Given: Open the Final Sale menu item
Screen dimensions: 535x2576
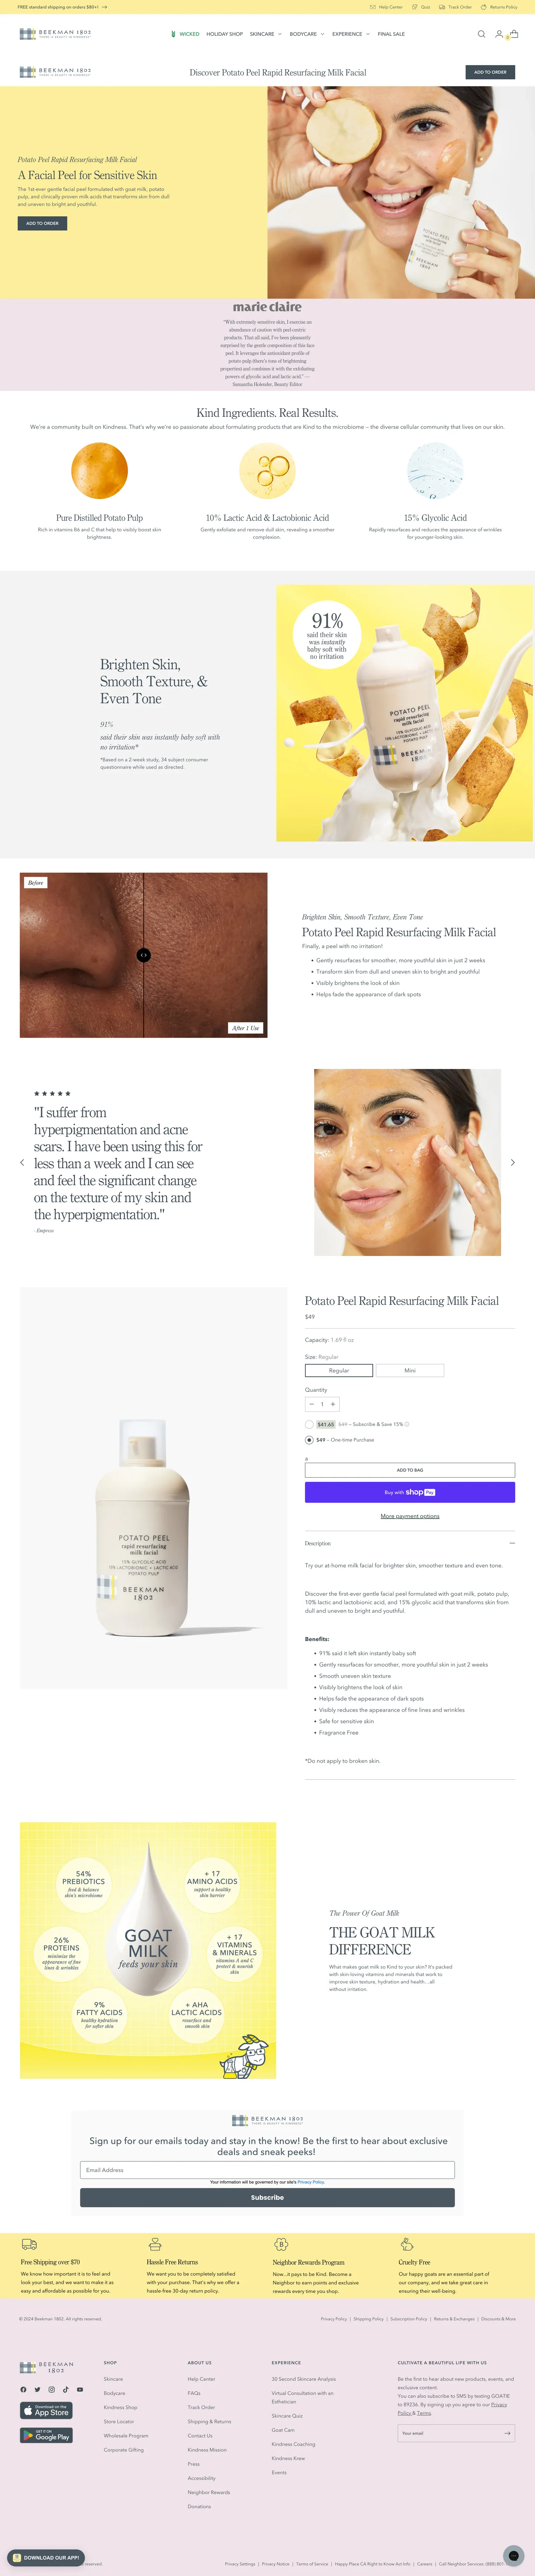Looking at the screenshot, I should coord(391,34).
